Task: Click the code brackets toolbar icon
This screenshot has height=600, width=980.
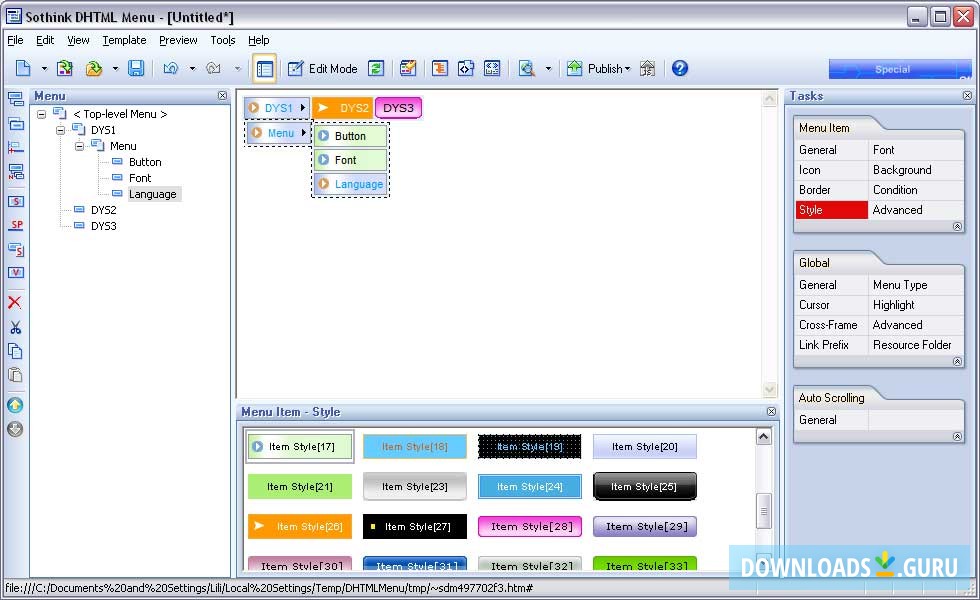Action: tap(466, 68)
